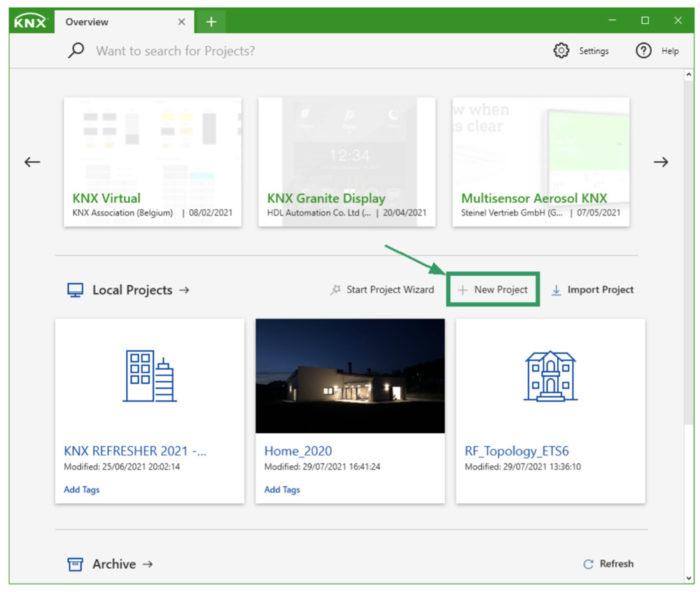Image resolution: width=700 pixels, height=592 pixels.
Task: Expand Archive section via arrow
Action: click(148, 564)
